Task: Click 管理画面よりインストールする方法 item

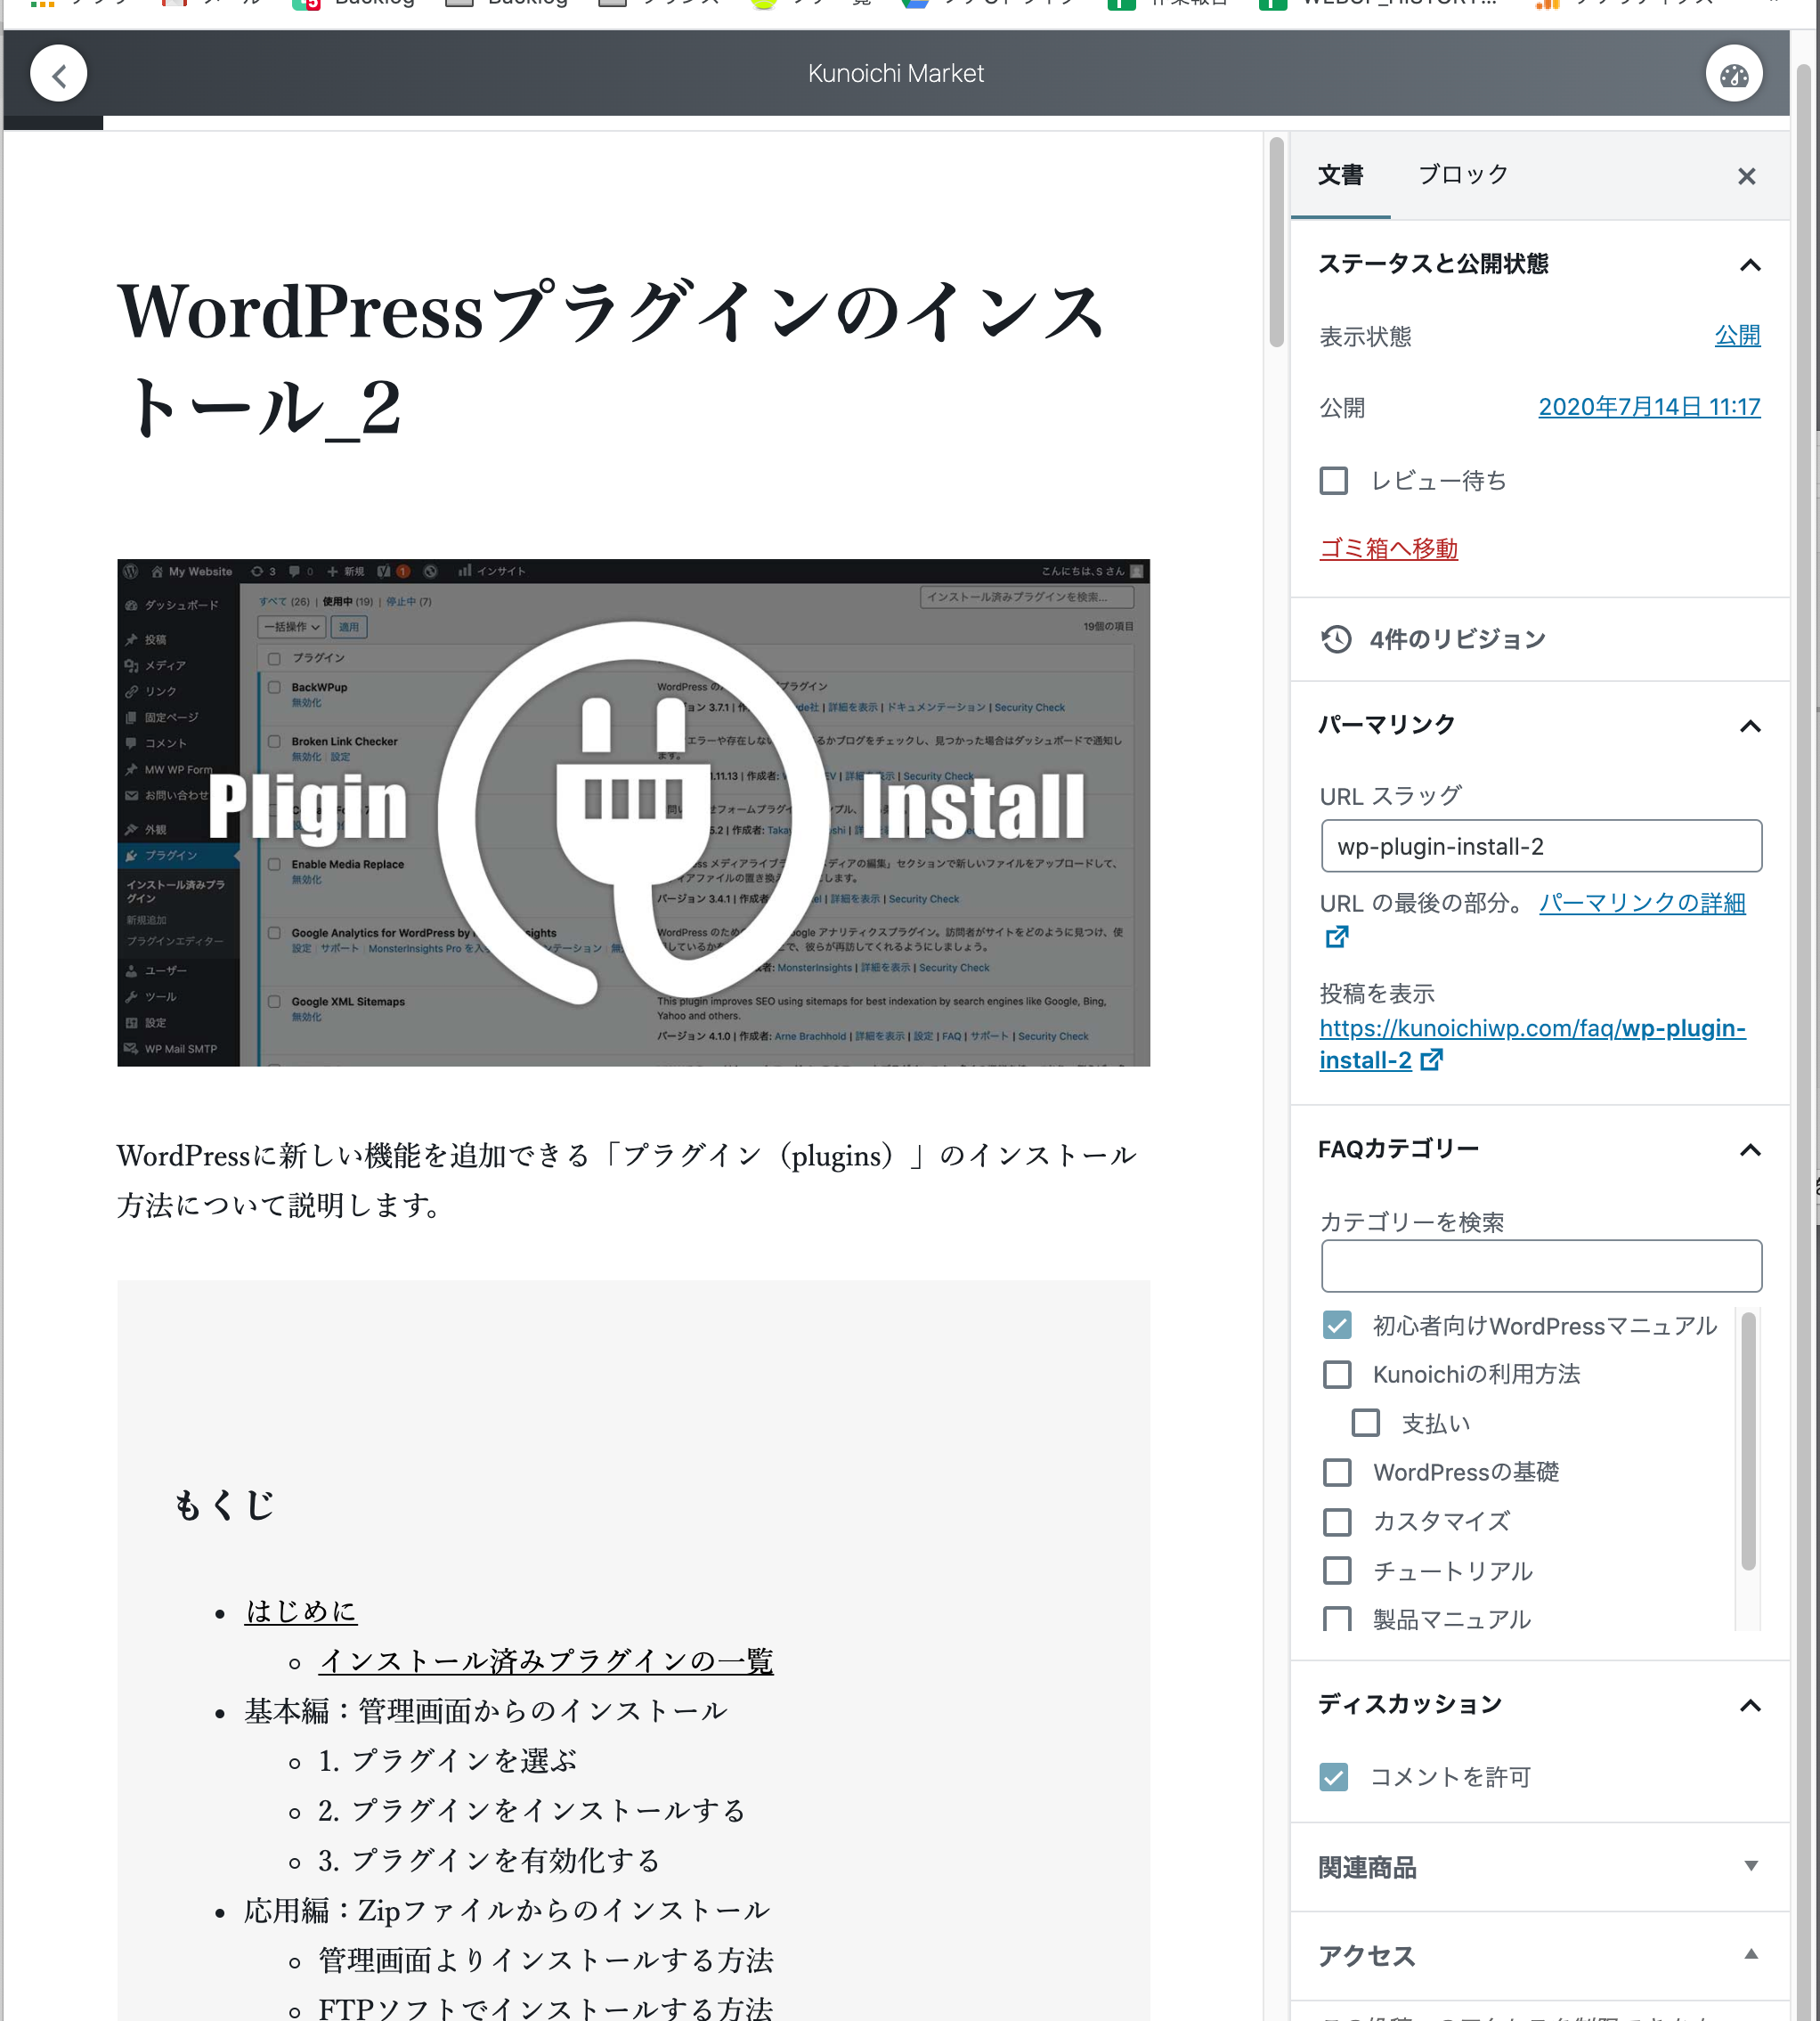Action: pyautogui.click(x=546, y=1960)
